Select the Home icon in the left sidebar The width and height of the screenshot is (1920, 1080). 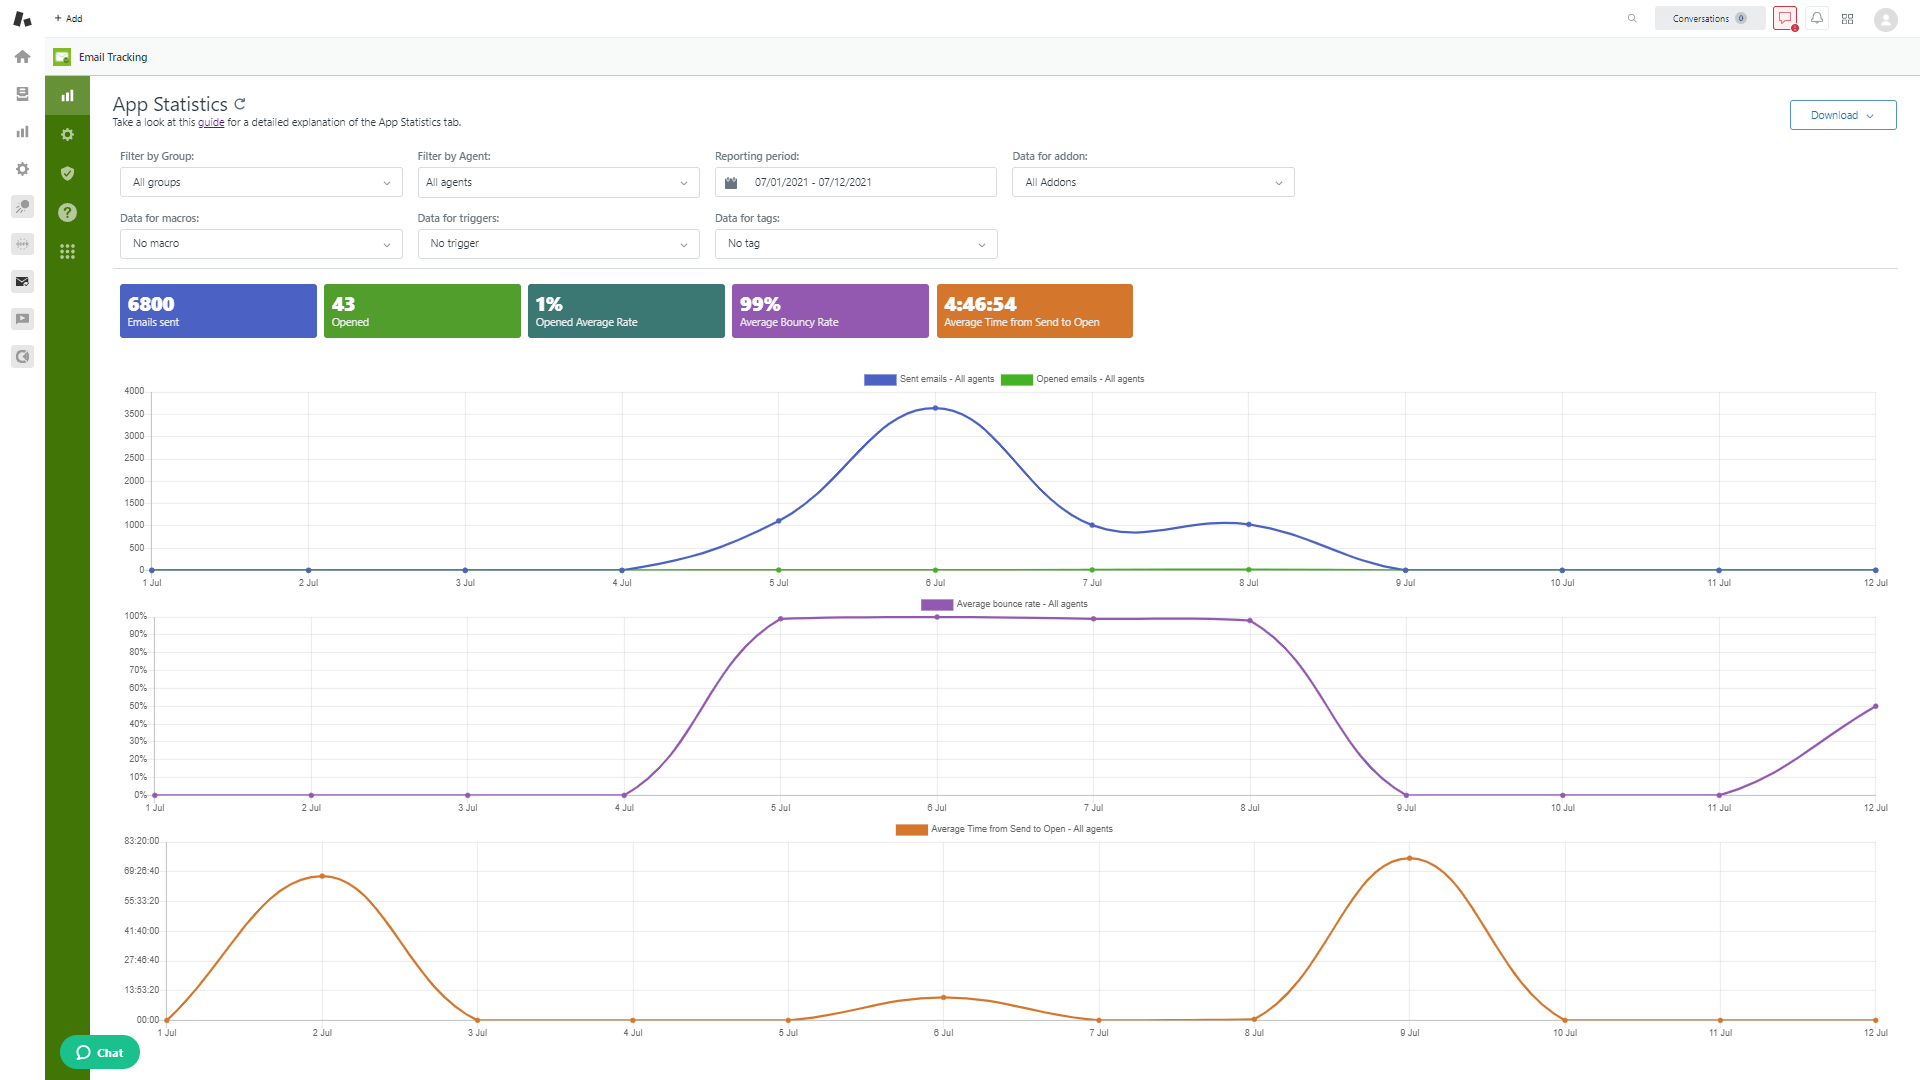pos(22,57)
